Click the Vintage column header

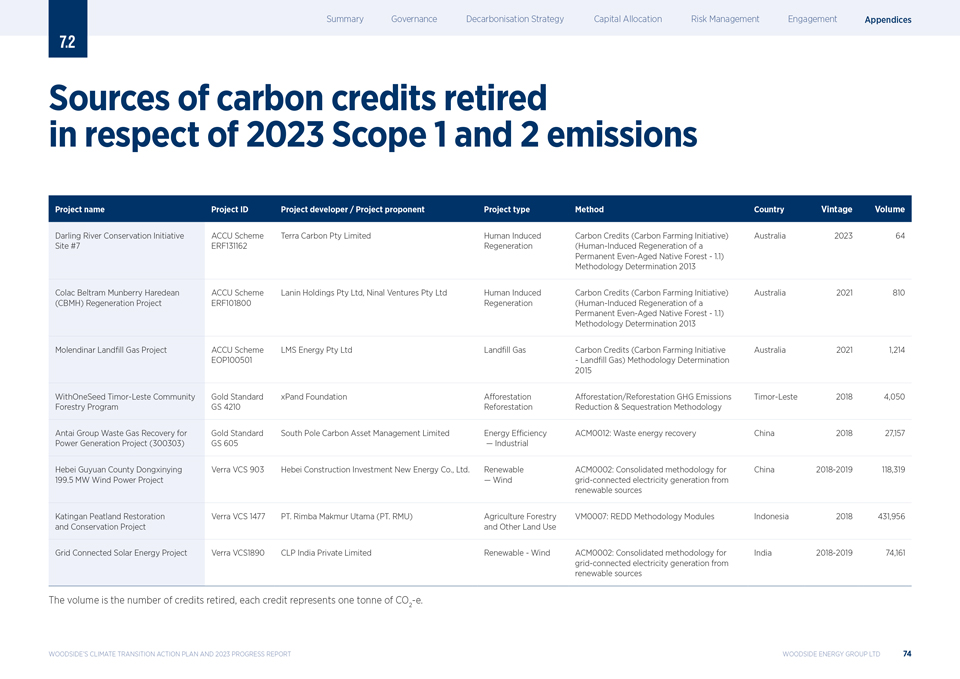pos(836,209)
